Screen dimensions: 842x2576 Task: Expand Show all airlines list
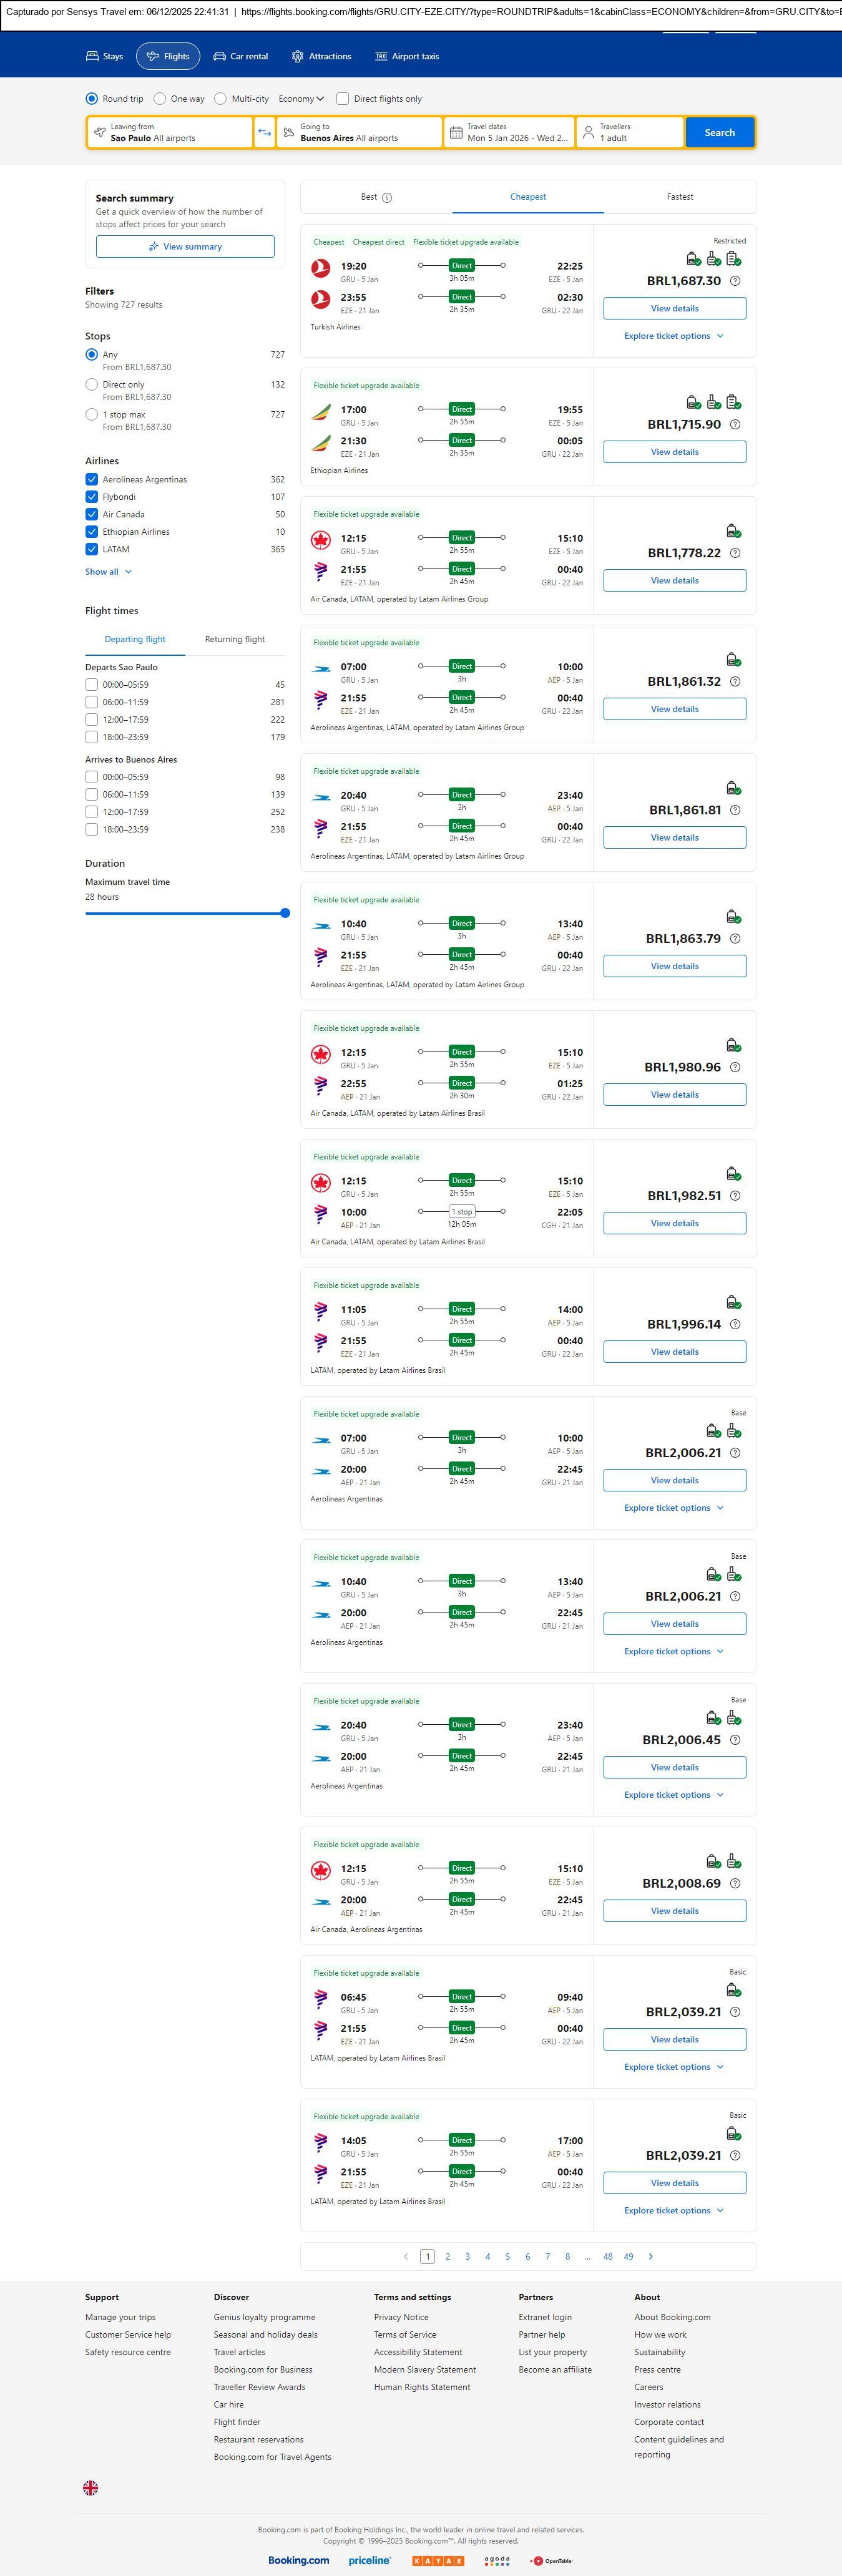point(108,572)
